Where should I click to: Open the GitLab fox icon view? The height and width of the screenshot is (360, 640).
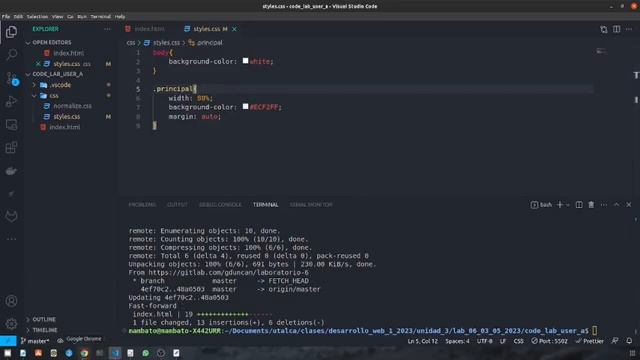(x=11, y=216)
